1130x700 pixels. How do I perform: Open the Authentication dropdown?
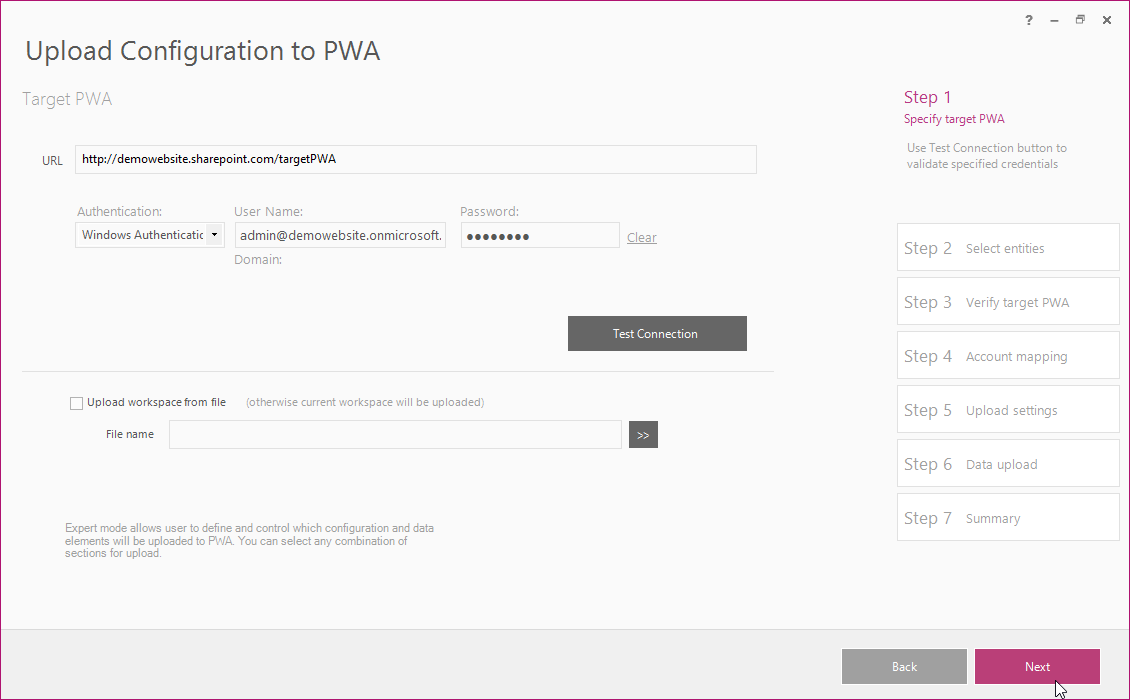point(214,235)
